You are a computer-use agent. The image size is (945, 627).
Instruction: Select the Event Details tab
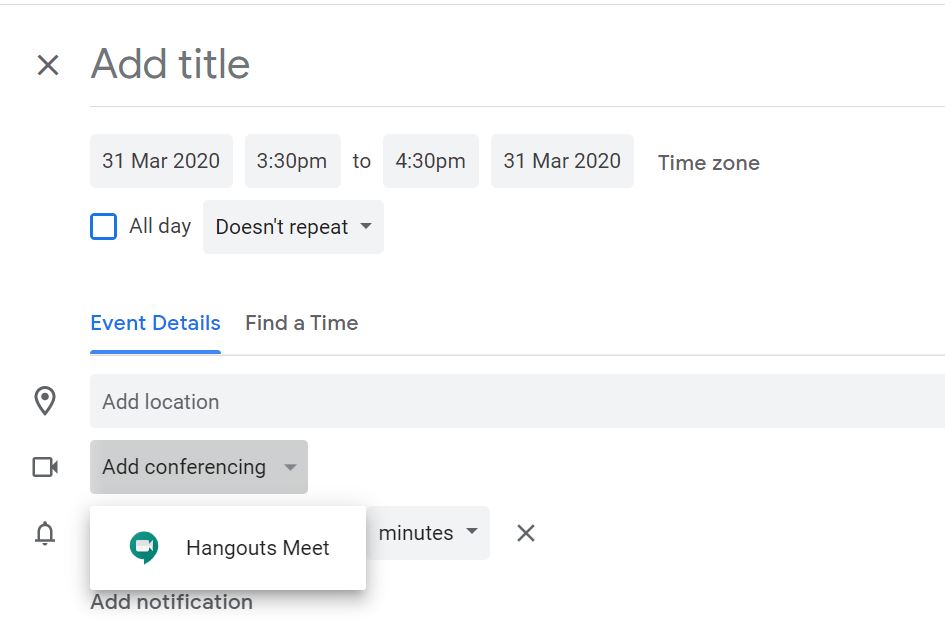pyautogui.click(x=155, y=323)
